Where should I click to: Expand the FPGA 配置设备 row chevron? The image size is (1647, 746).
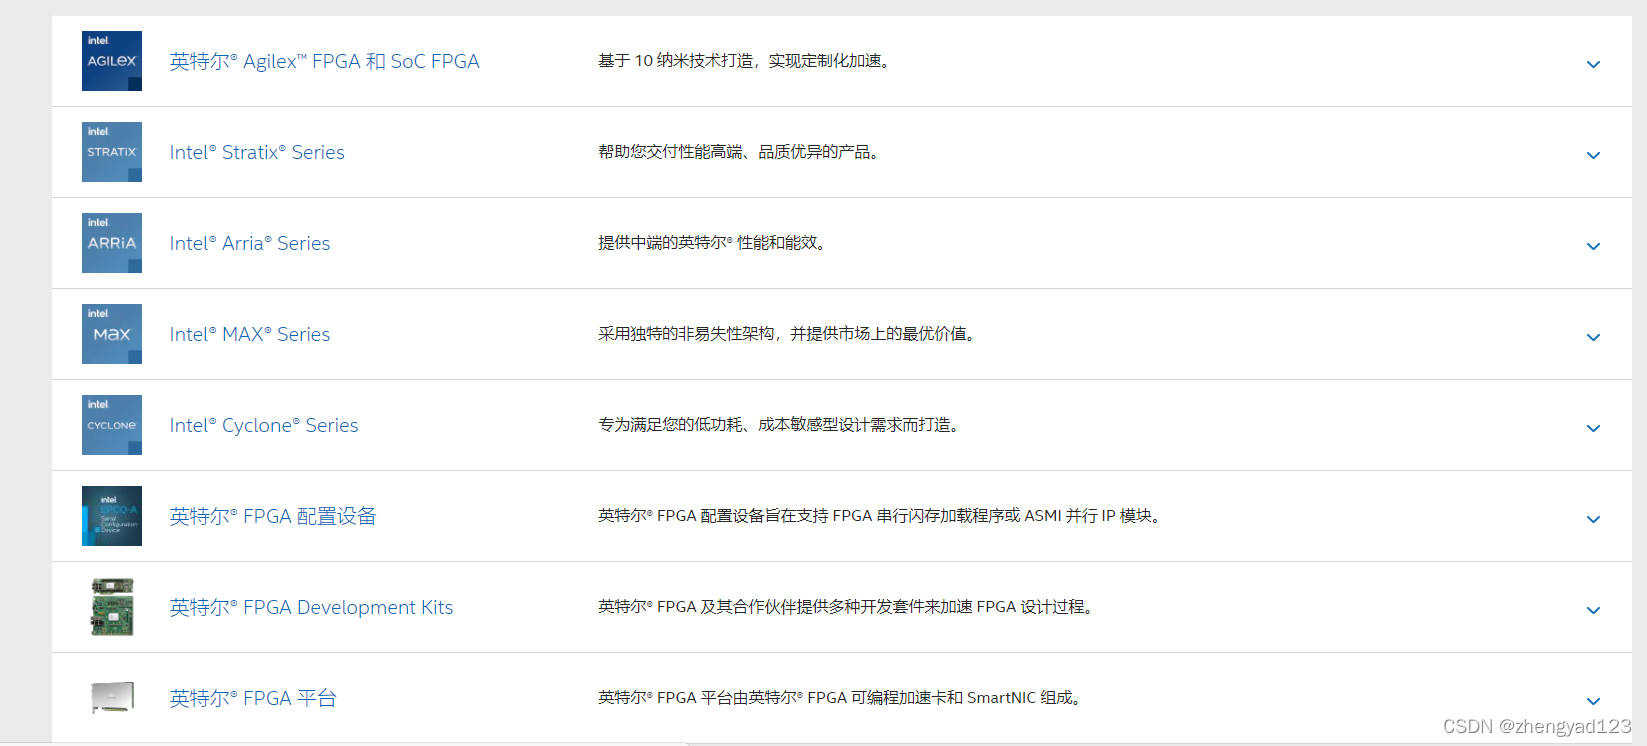point(1593,519)
